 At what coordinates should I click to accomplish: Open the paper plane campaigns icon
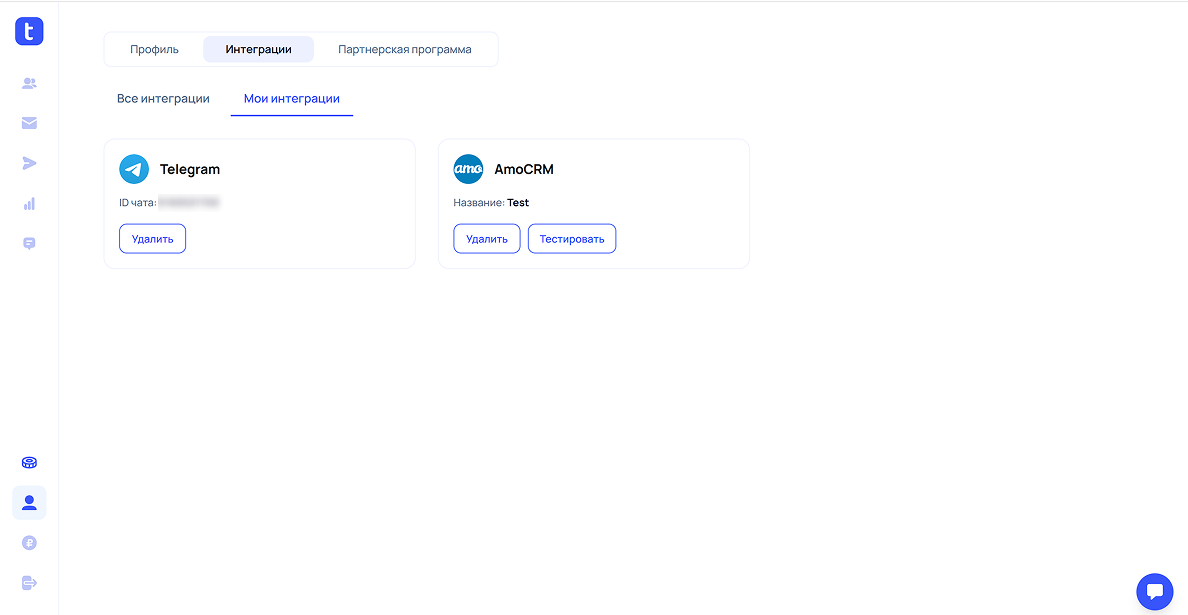coord(29,163)
